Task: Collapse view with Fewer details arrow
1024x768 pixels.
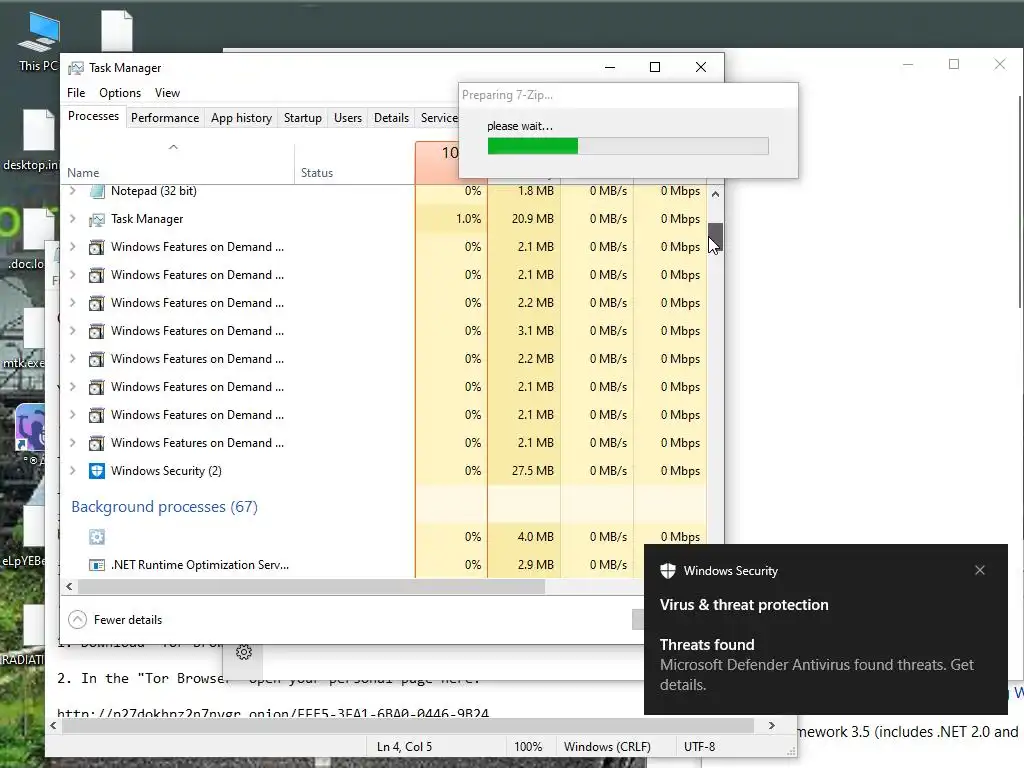Action: 77,620
